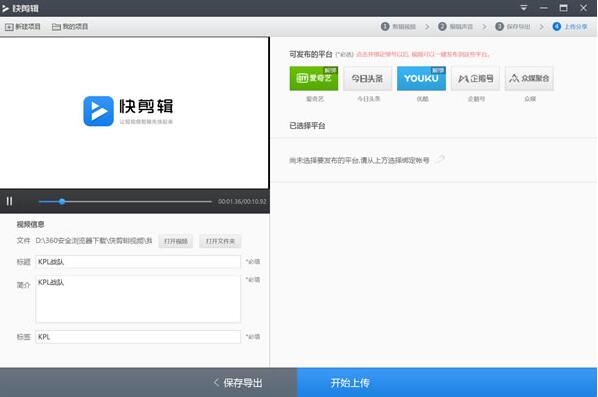
Task: Open the title bar dropdown menu arrow
Action: pos(524,8)
